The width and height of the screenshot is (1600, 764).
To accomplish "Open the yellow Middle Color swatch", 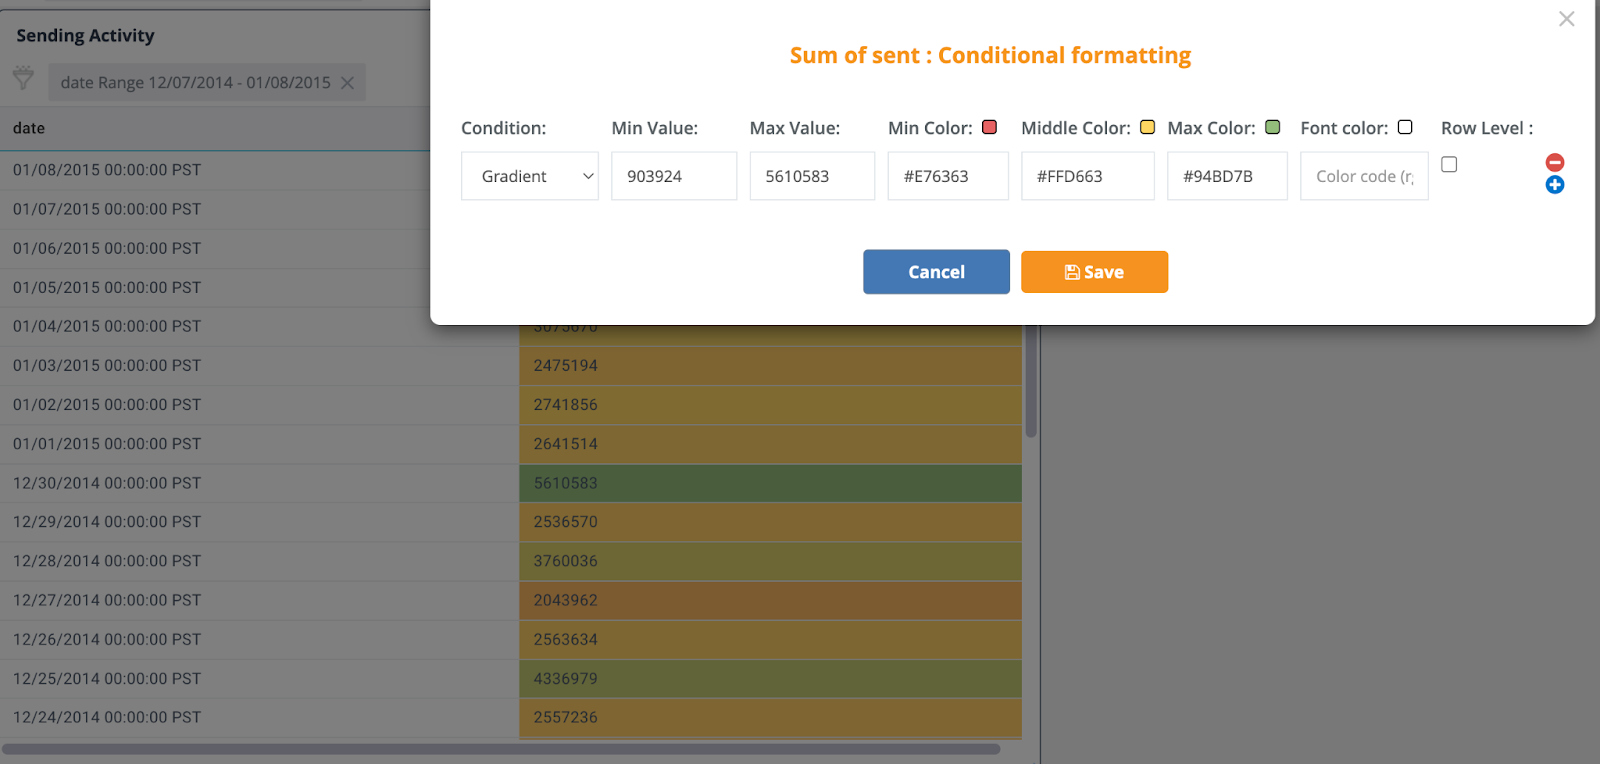I will (x=1148, y=127).
